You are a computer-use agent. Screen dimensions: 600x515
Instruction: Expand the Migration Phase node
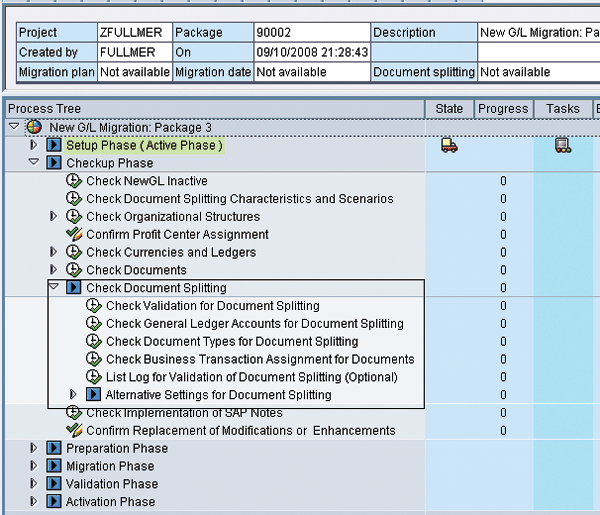point(34,467)
